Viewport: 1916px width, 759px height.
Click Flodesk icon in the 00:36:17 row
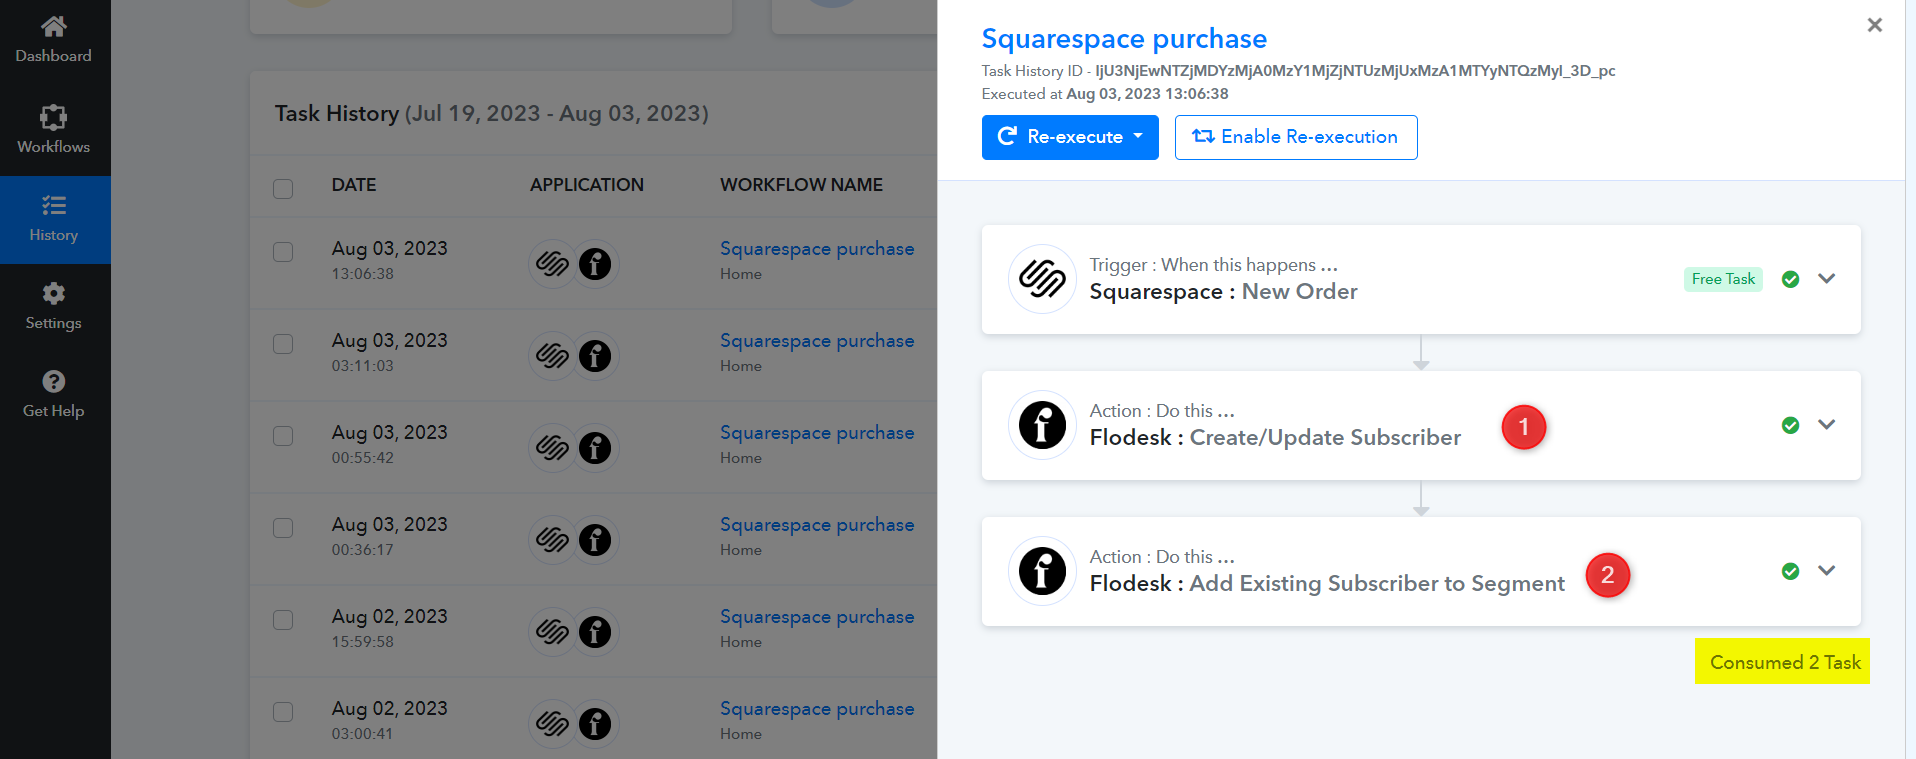(595, 540)
